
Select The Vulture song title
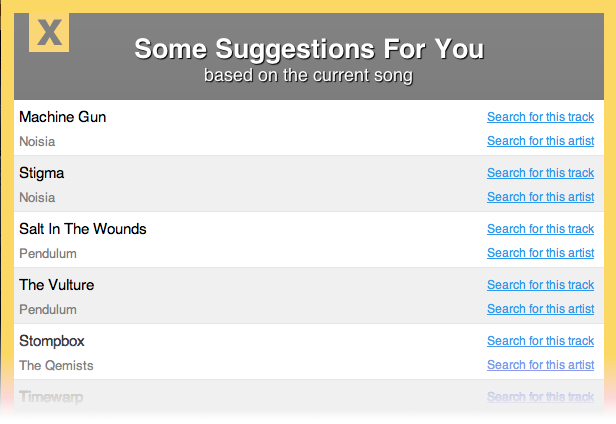56,285
